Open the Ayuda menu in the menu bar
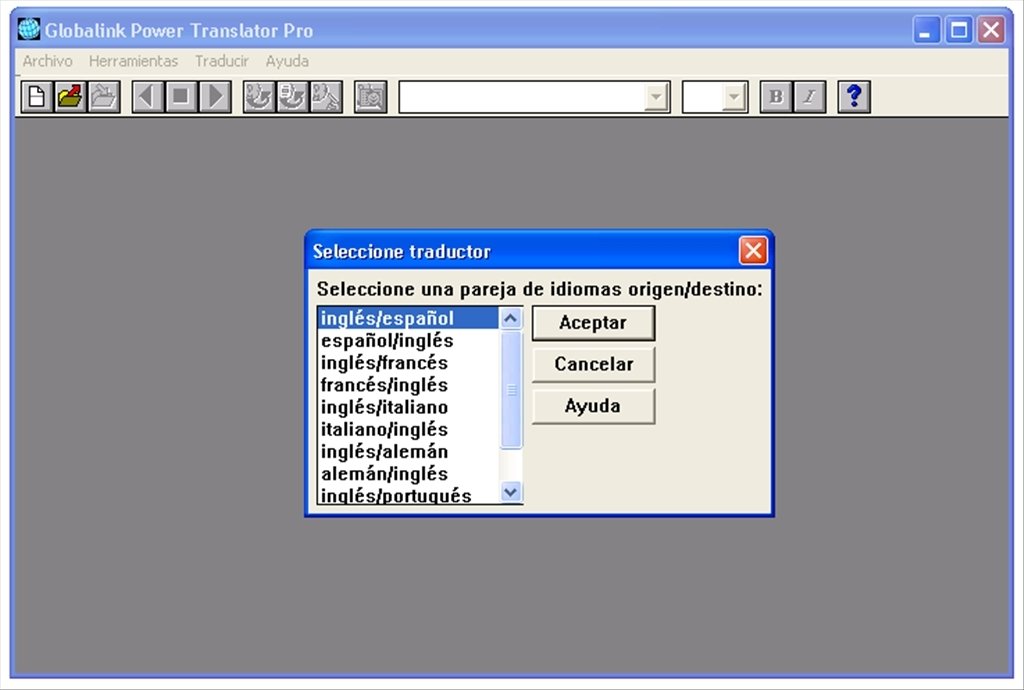Screen dimensions: 1024x690 287,61
